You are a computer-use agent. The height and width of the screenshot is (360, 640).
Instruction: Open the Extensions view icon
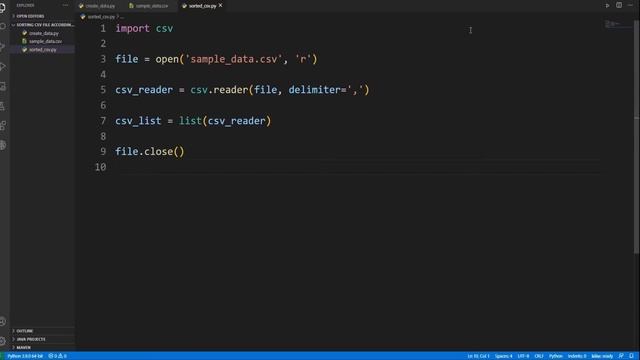click(x=2, y=126)
